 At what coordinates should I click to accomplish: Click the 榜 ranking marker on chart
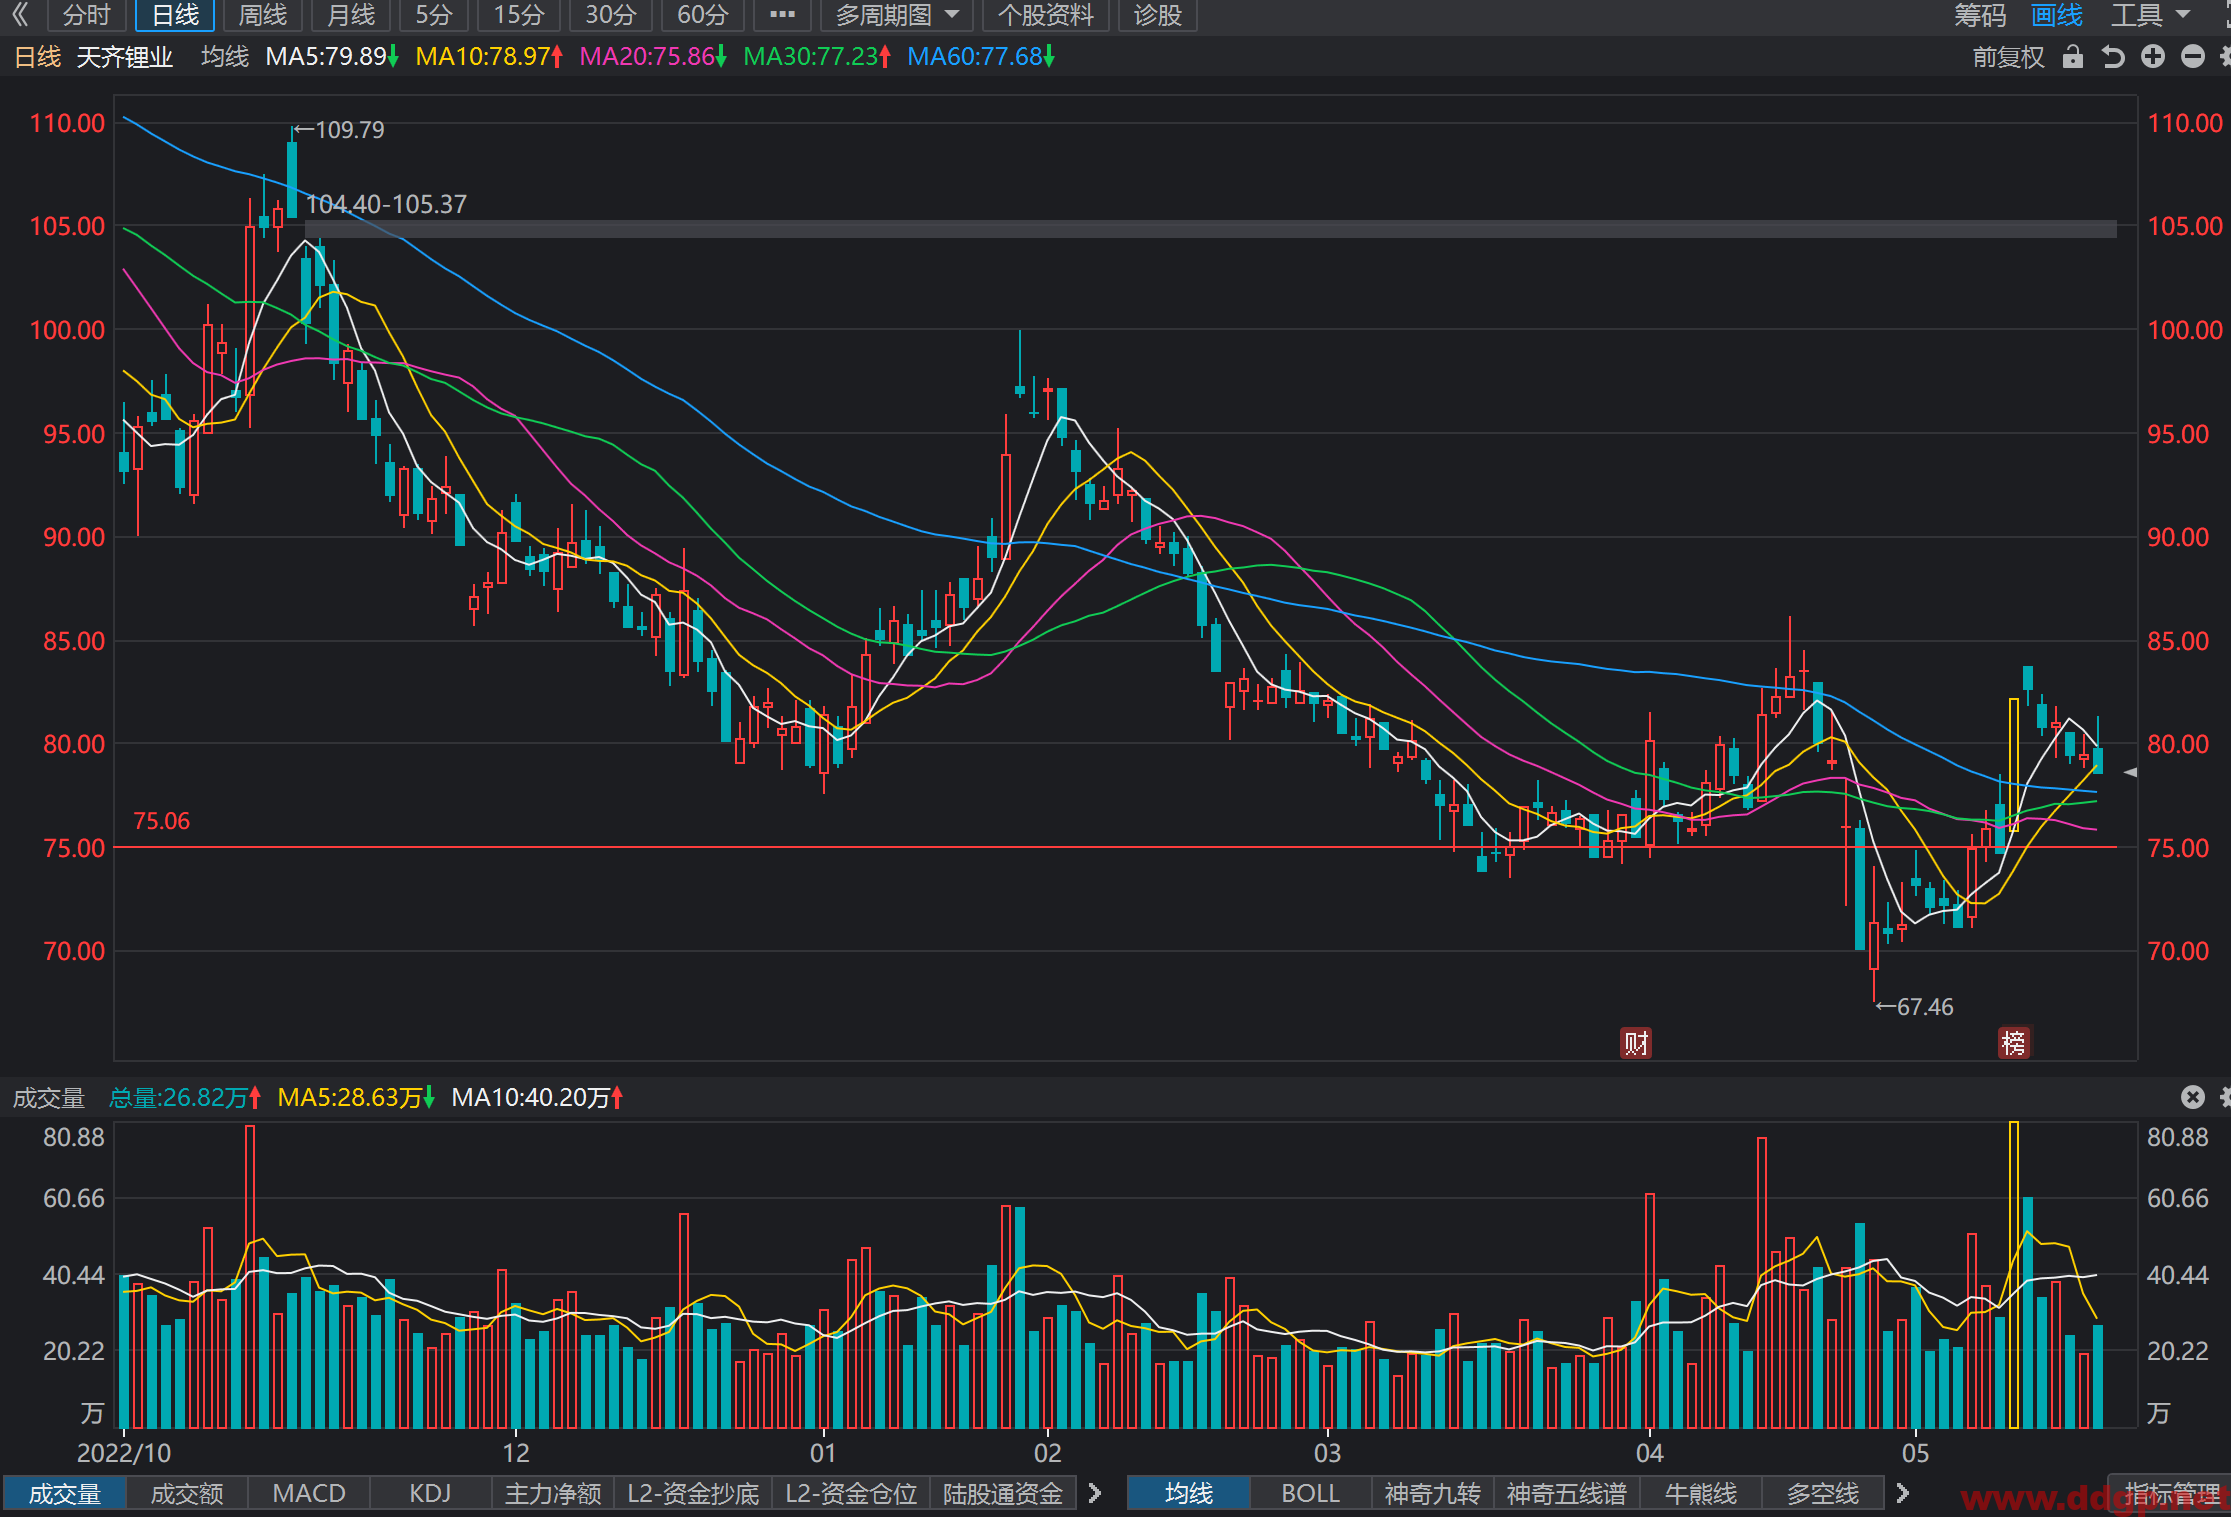coord(2013,1043)
